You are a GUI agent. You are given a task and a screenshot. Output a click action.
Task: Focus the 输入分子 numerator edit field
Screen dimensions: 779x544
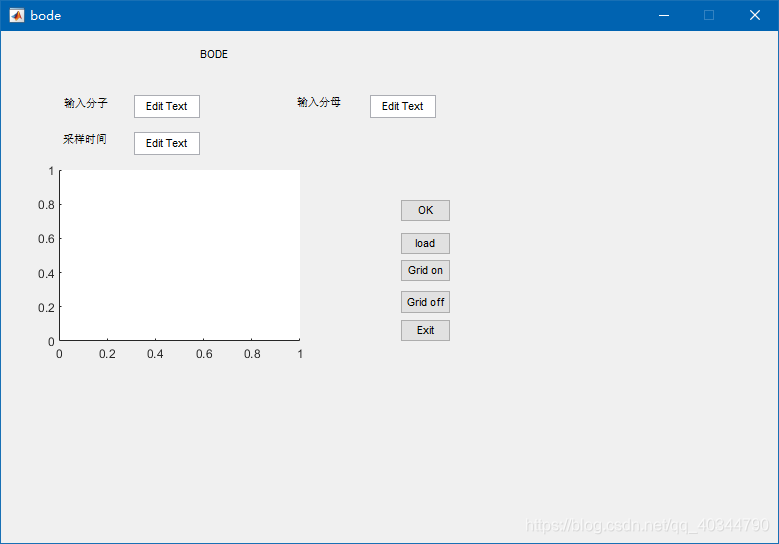[167, 106]
